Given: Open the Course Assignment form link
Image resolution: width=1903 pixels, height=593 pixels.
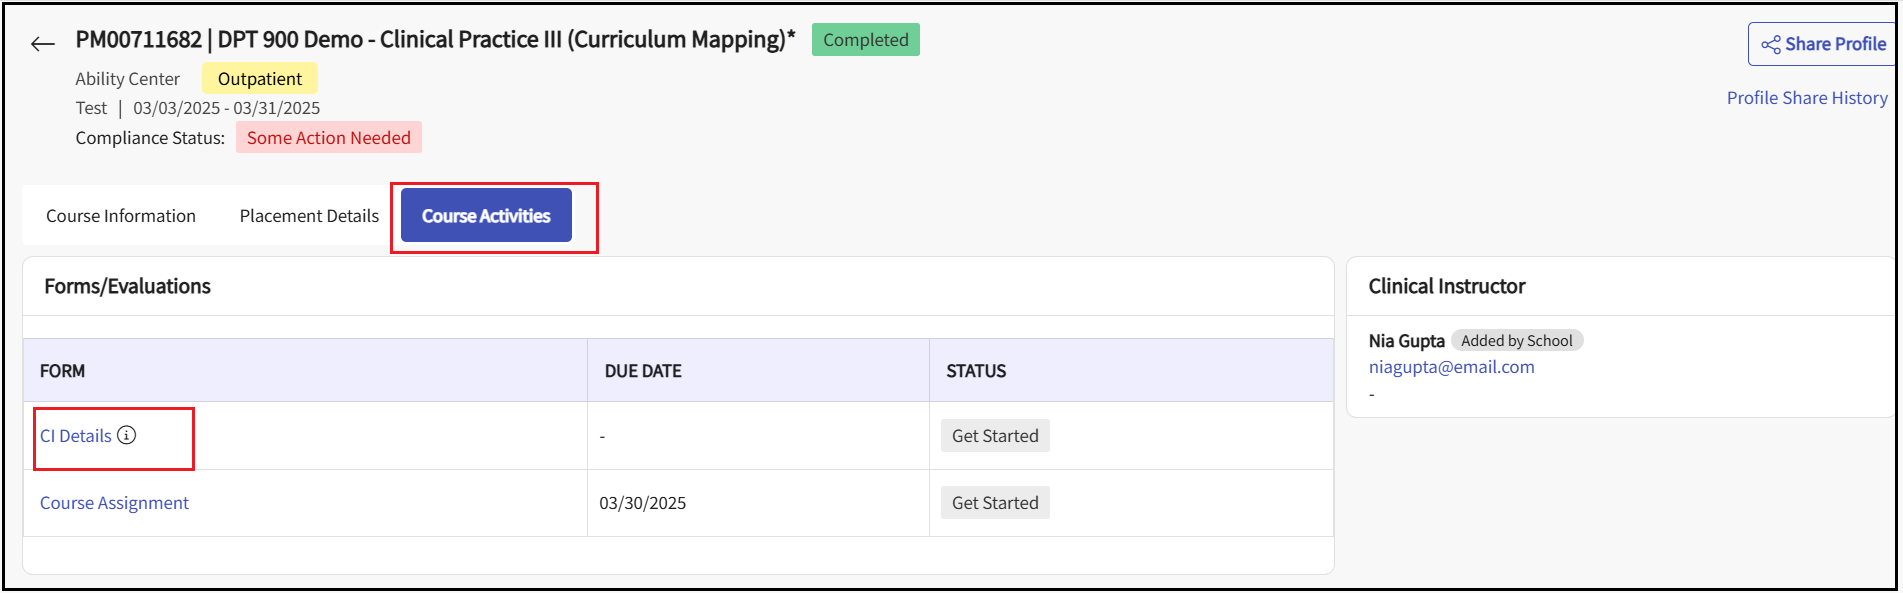Looking at the screenshot, I should tap(114, 503).
